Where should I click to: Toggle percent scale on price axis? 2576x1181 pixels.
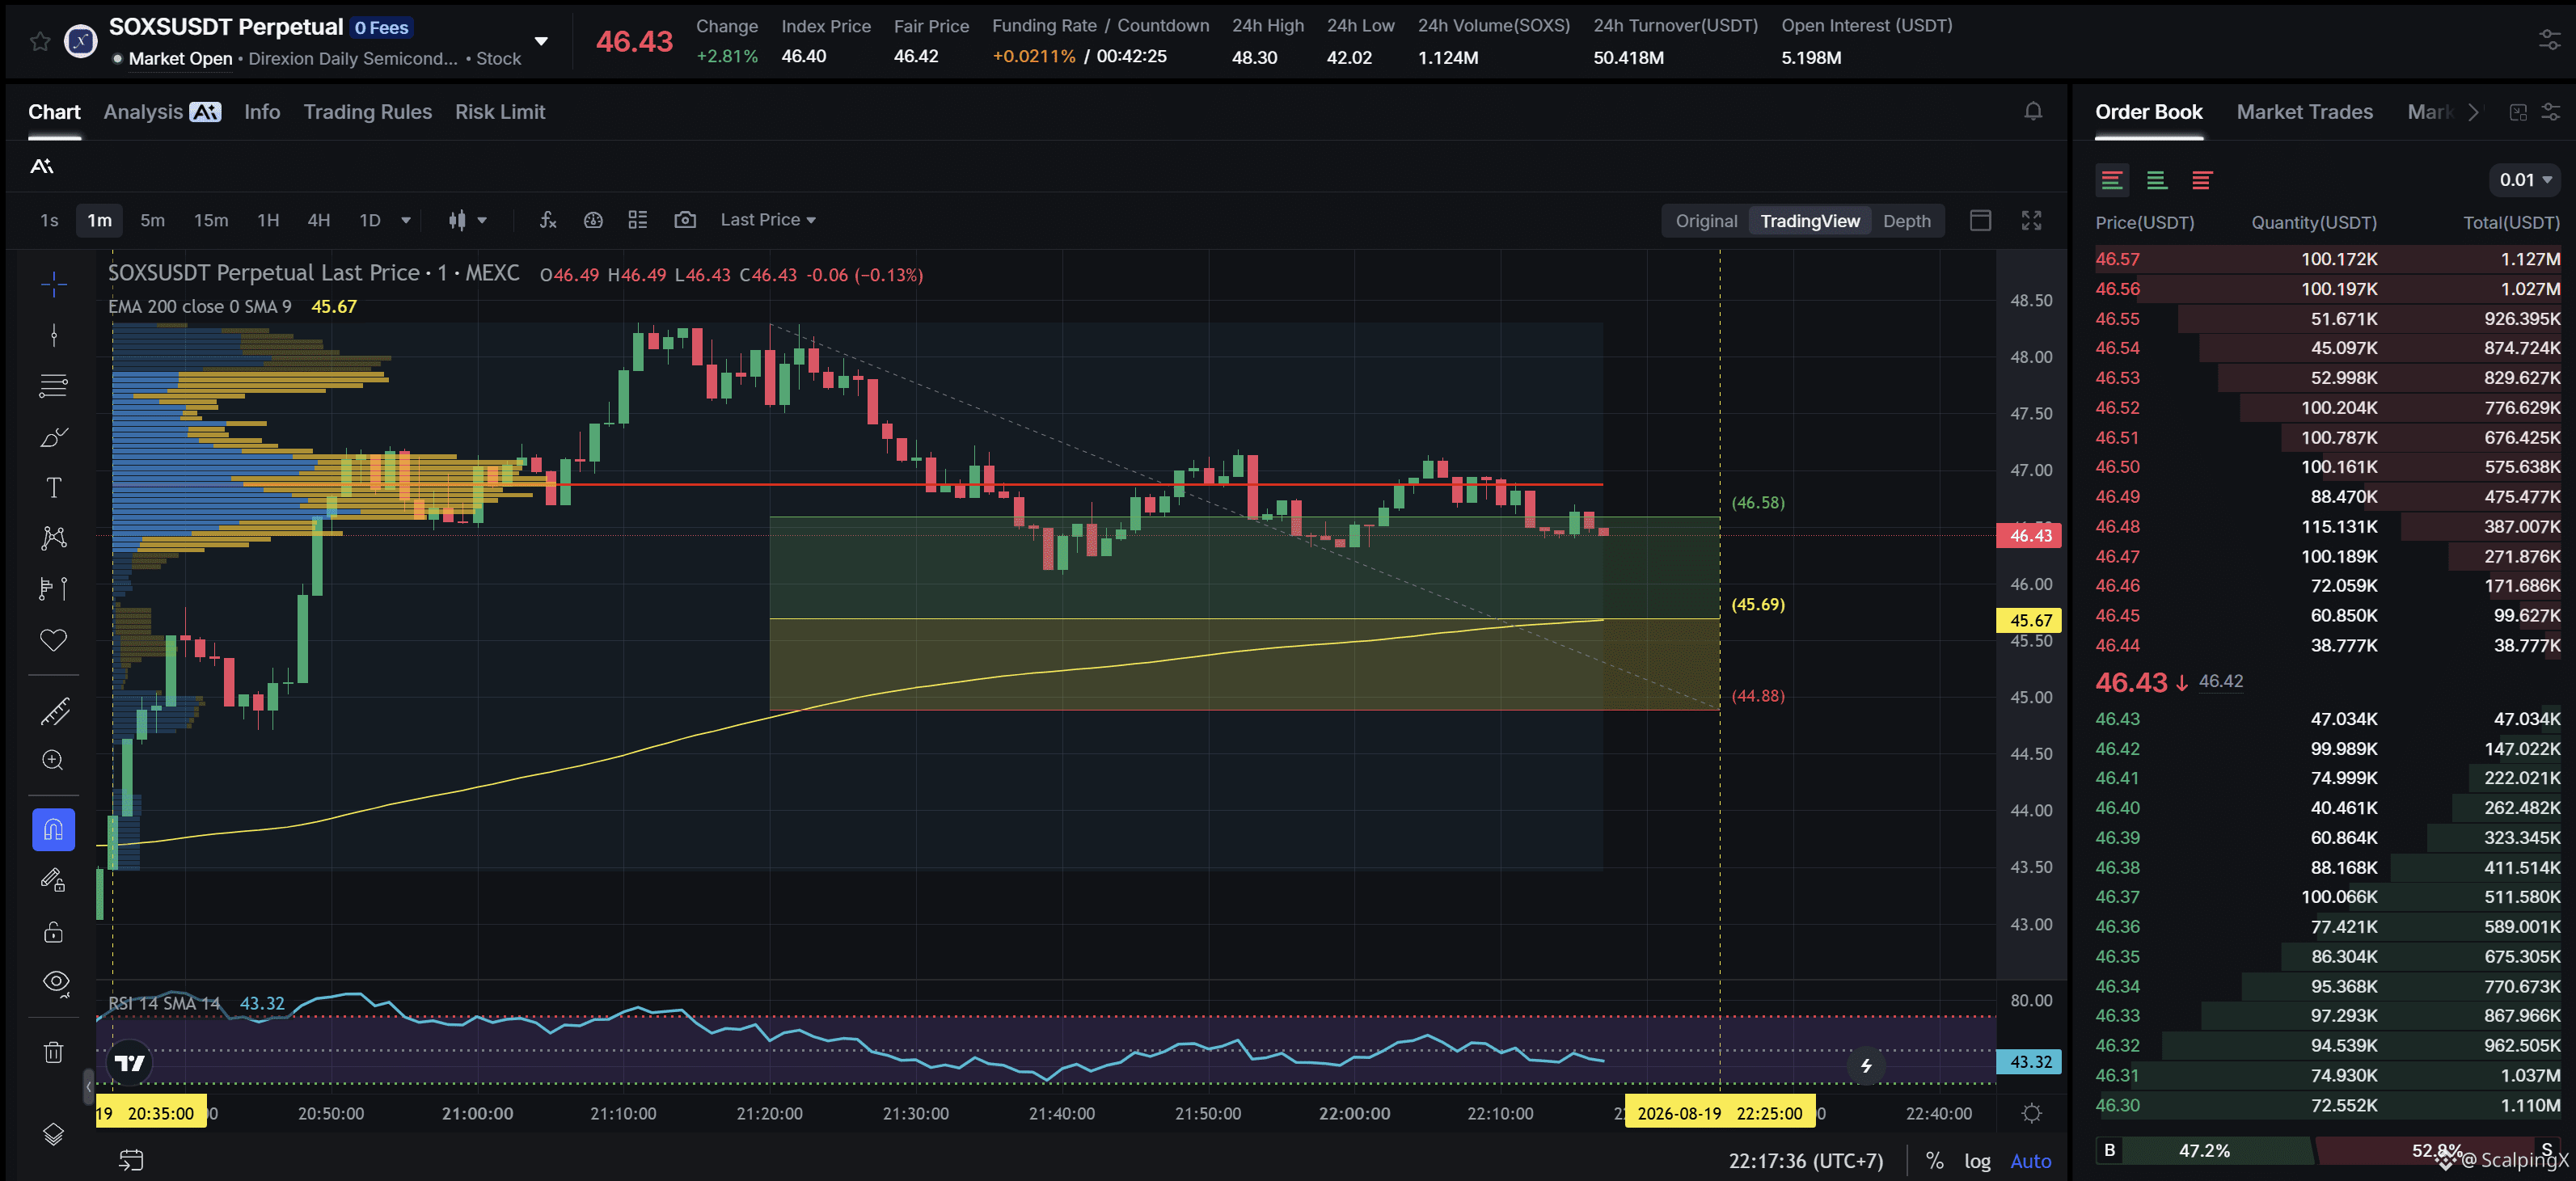[1935, 1160]
